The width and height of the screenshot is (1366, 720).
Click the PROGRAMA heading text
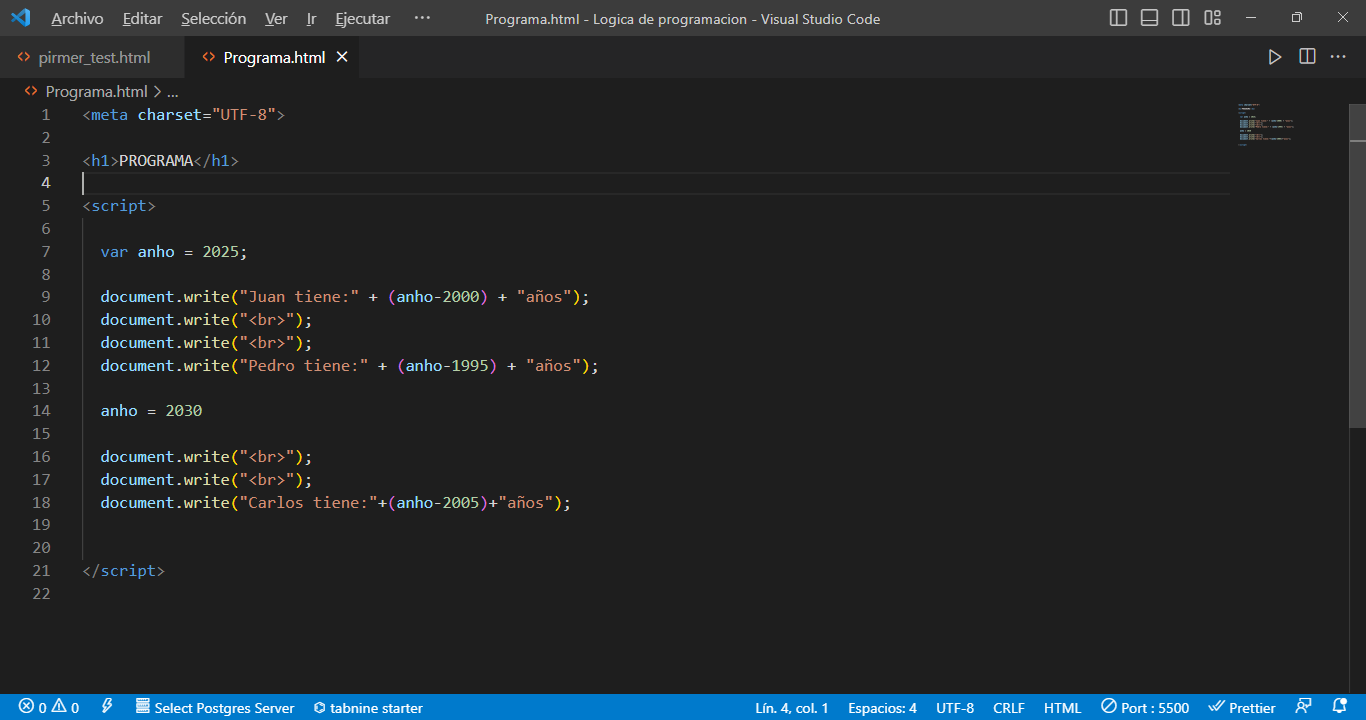coord(156,161)
